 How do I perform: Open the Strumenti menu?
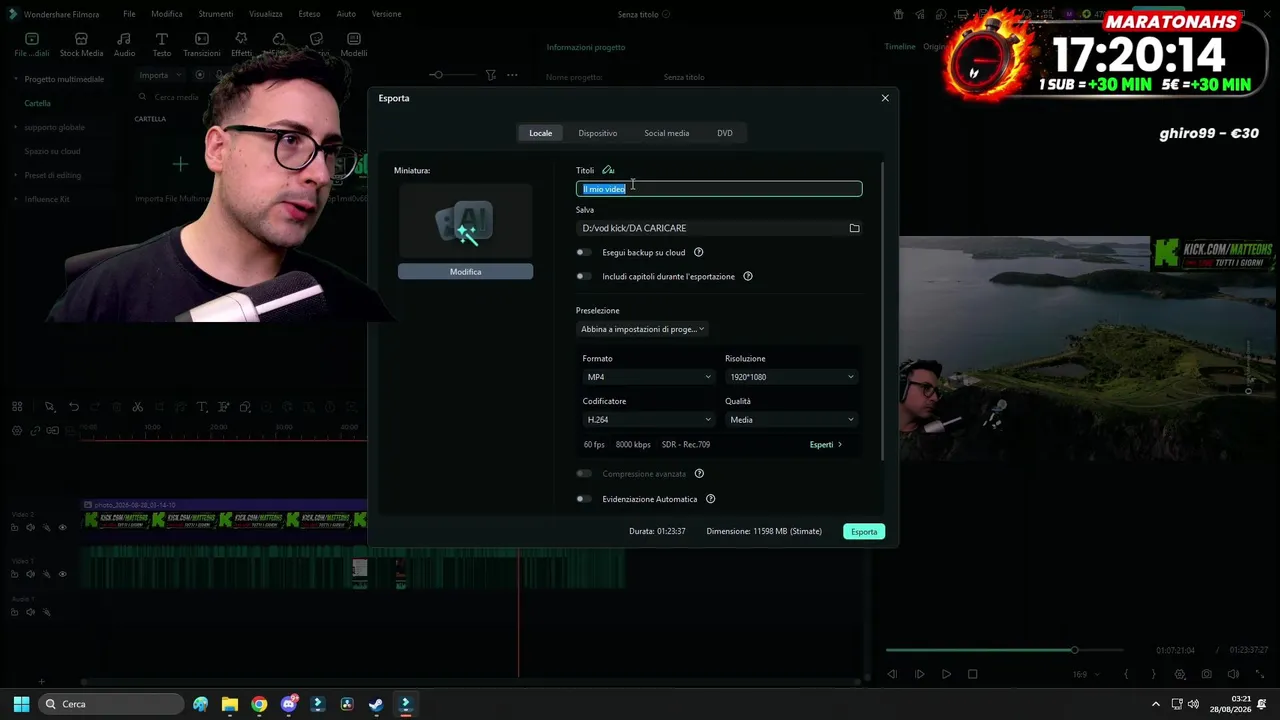216,14
